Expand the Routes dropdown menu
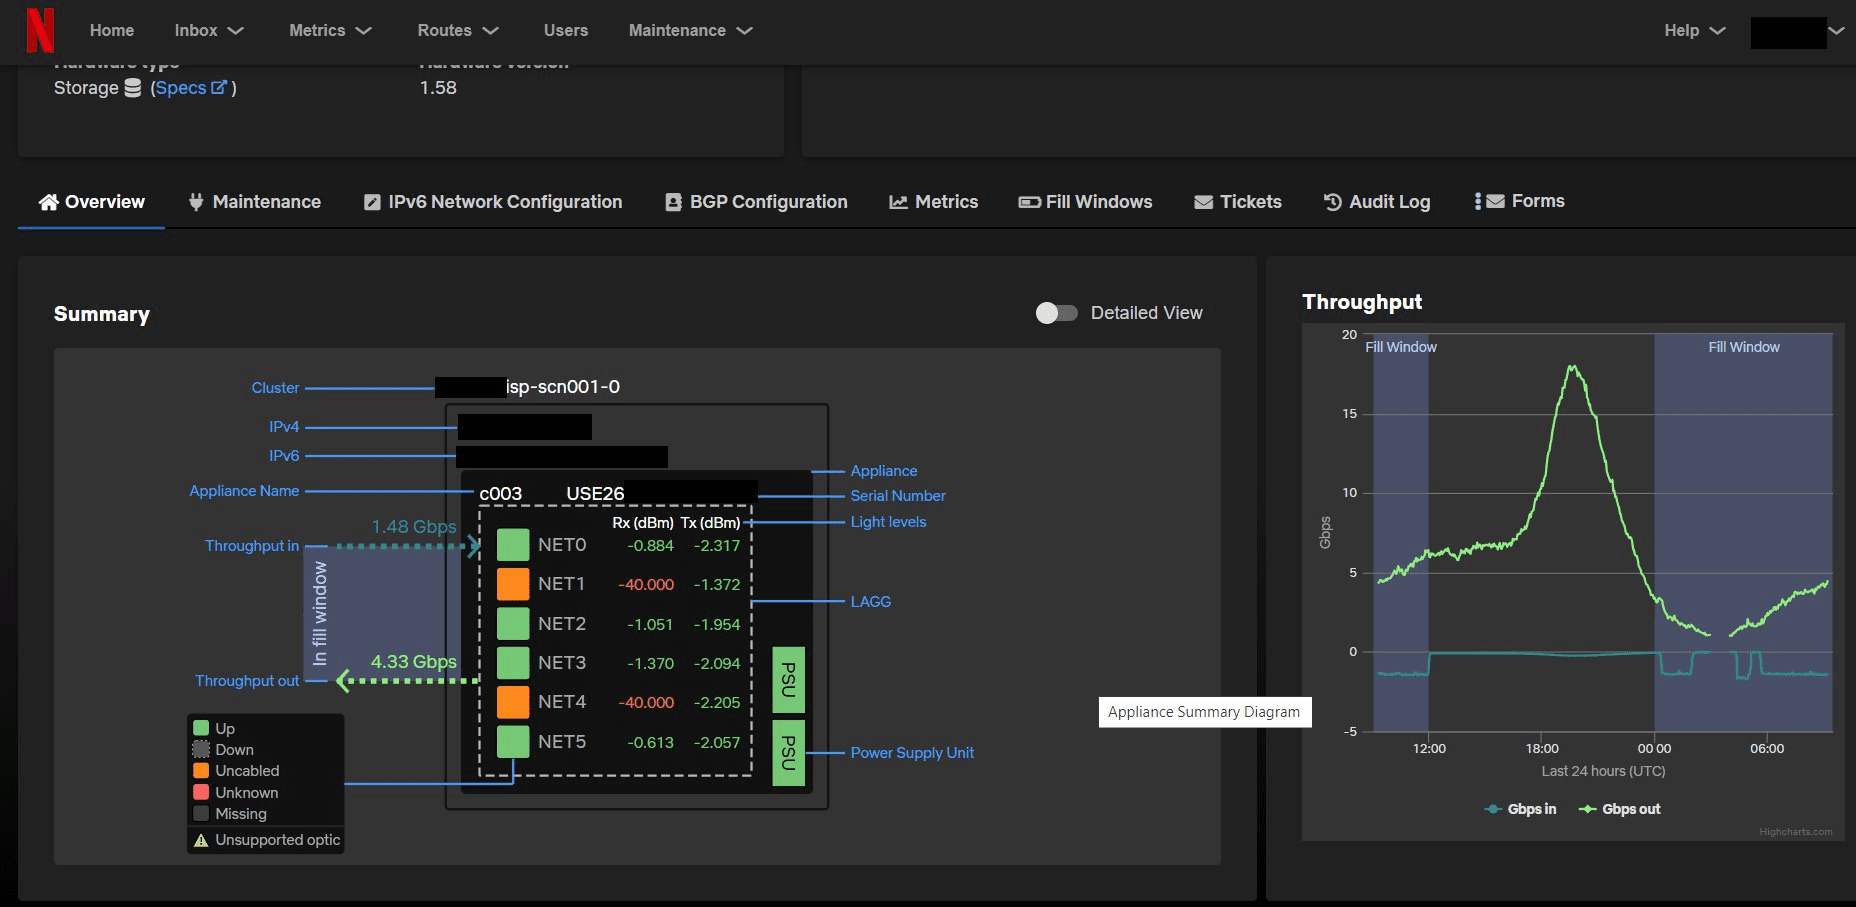 click(458, 31)
